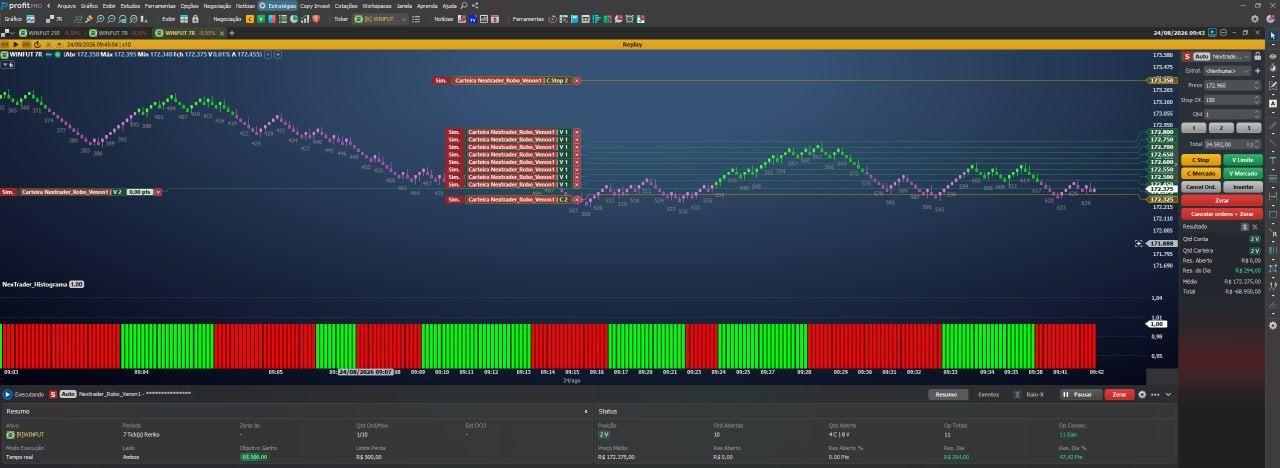1280x468 pixels.
Task: Click the V Mercado sell button
Action: click(1242, 173)
